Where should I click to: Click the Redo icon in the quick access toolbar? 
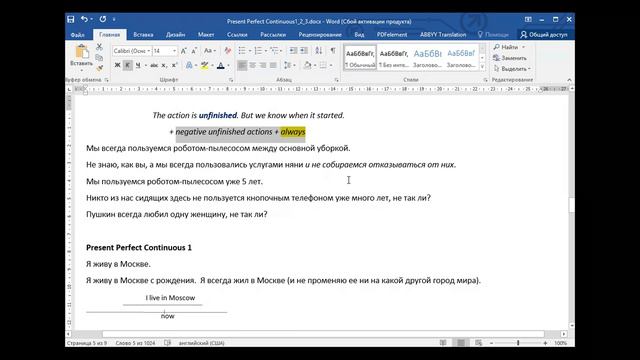click(x=102, y=19)
